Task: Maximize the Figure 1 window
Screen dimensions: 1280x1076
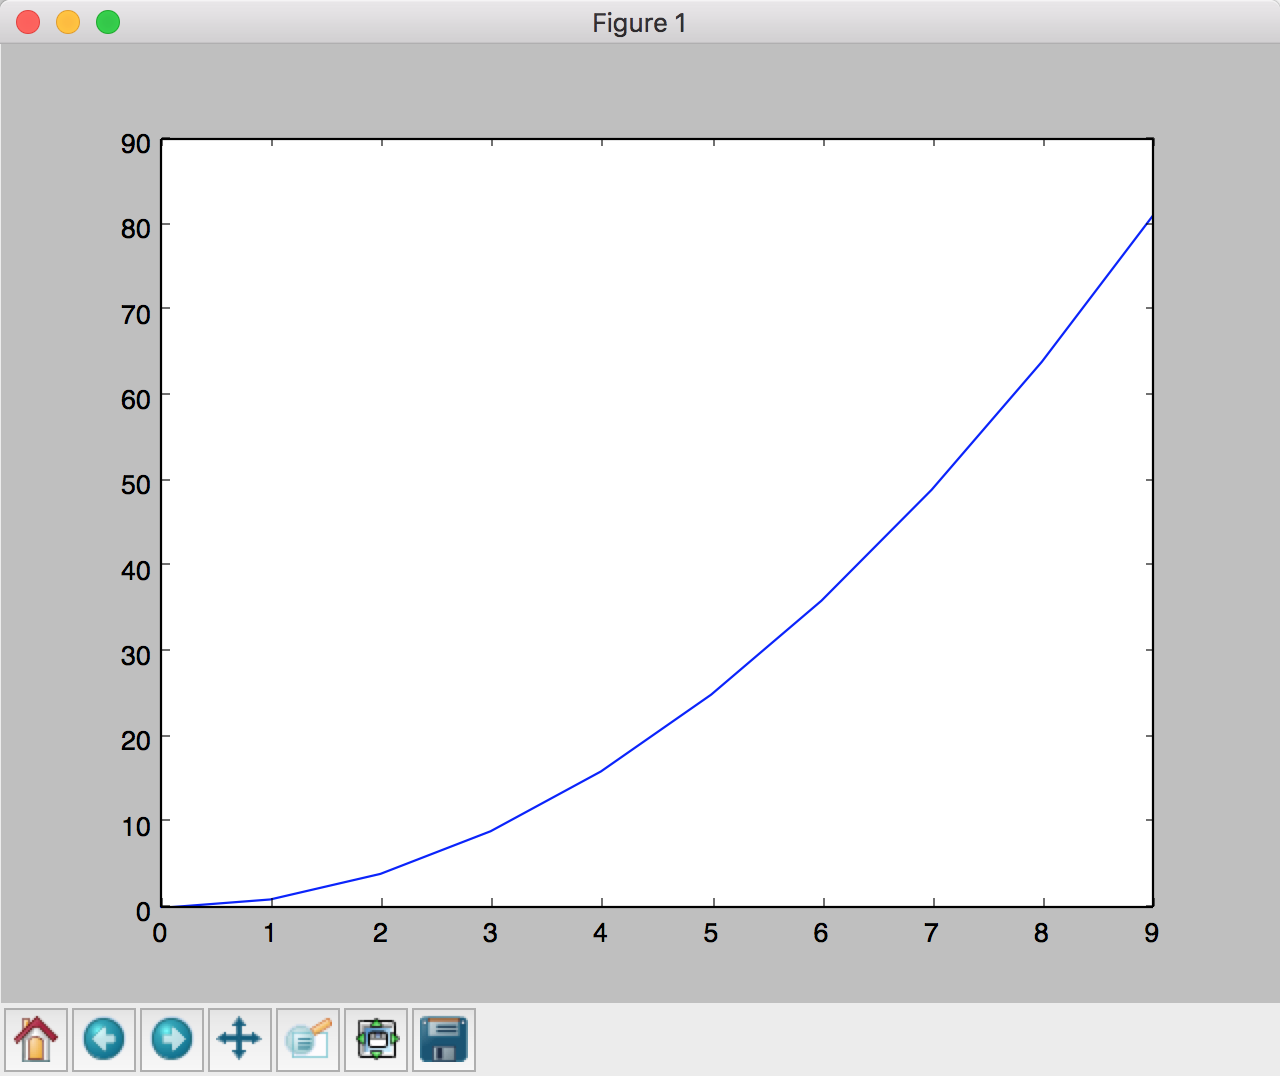Action: click(x=108, y=22)
